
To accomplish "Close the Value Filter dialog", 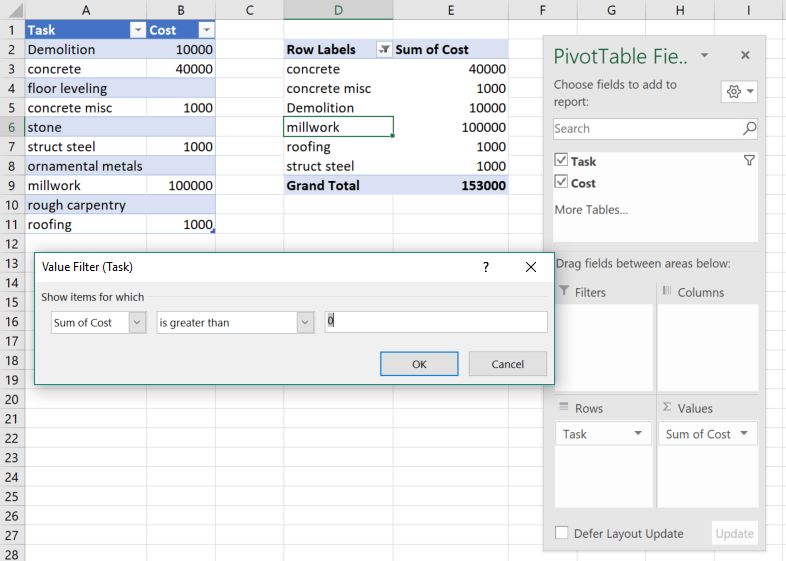I will point(531,267).
